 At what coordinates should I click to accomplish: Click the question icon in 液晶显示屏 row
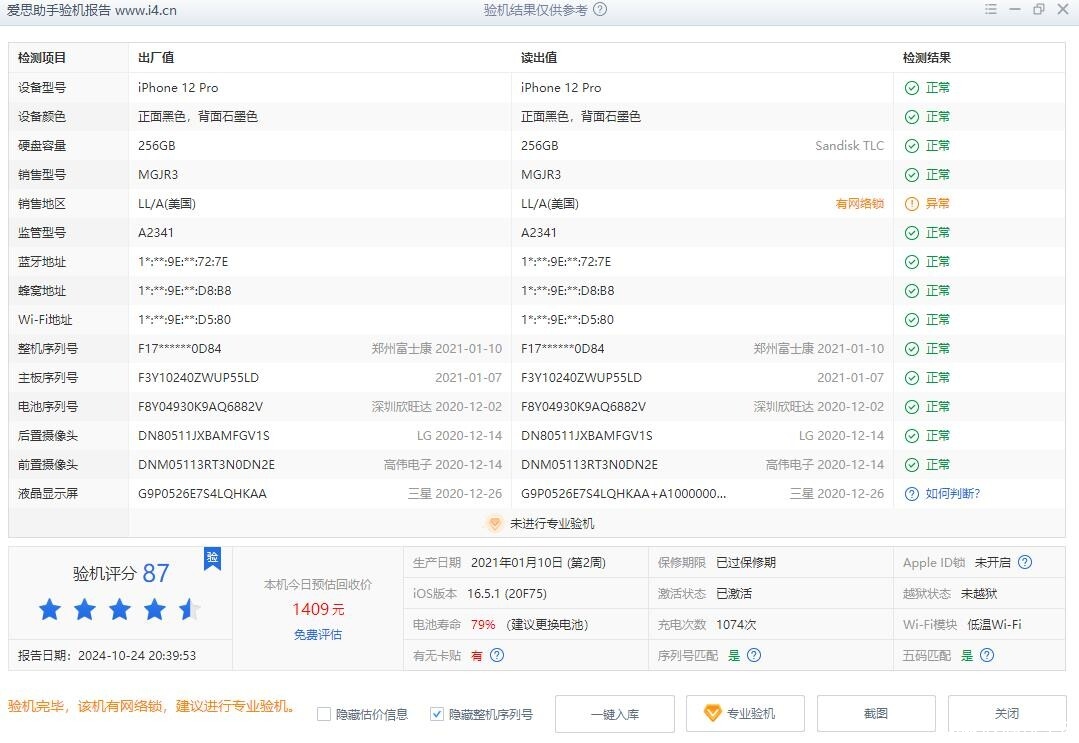[x=912, y=494]
